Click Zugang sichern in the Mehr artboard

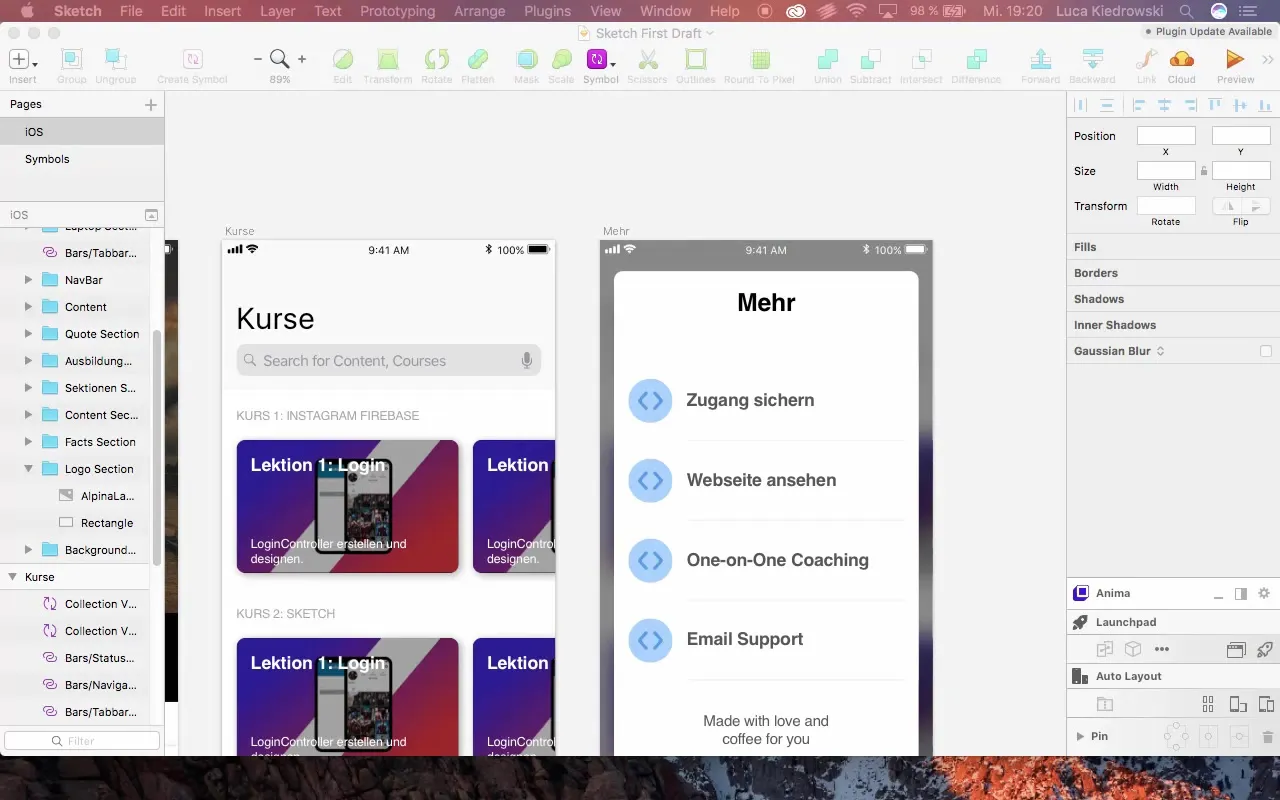pyautogui.click(x=750, y=400)
